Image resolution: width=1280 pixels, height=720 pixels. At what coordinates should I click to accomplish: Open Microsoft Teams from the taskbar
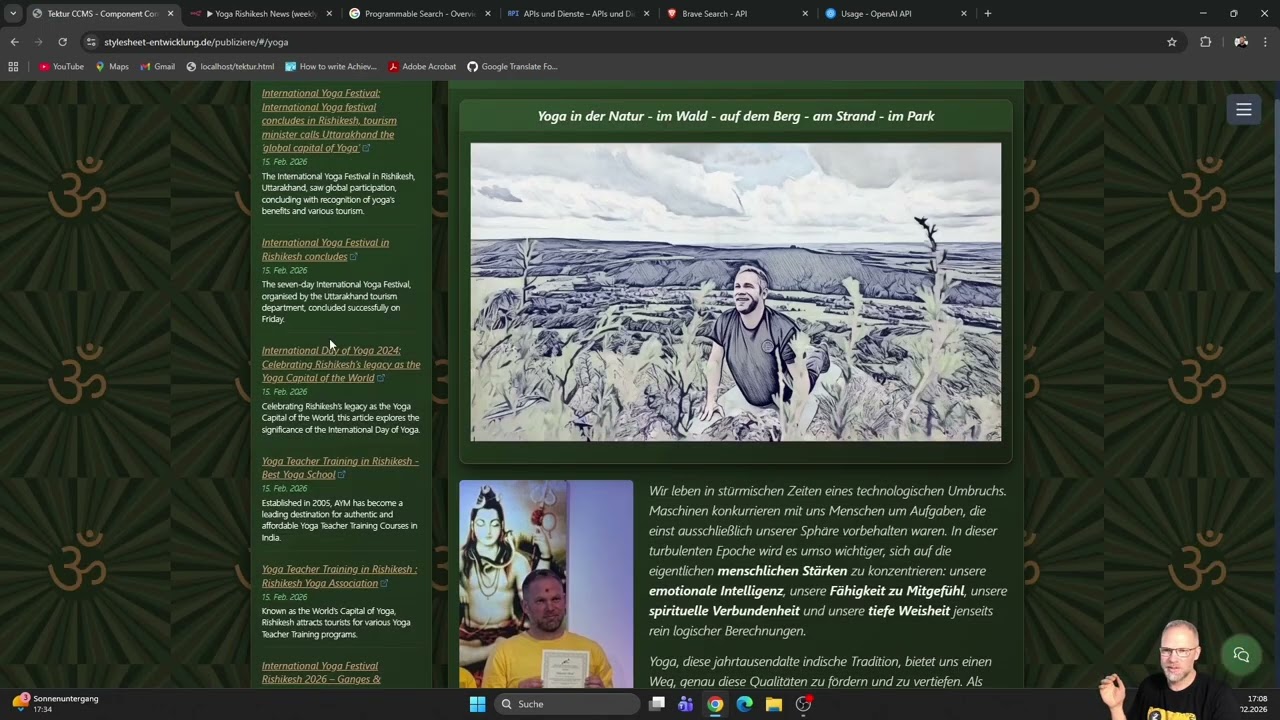point(686,704)
